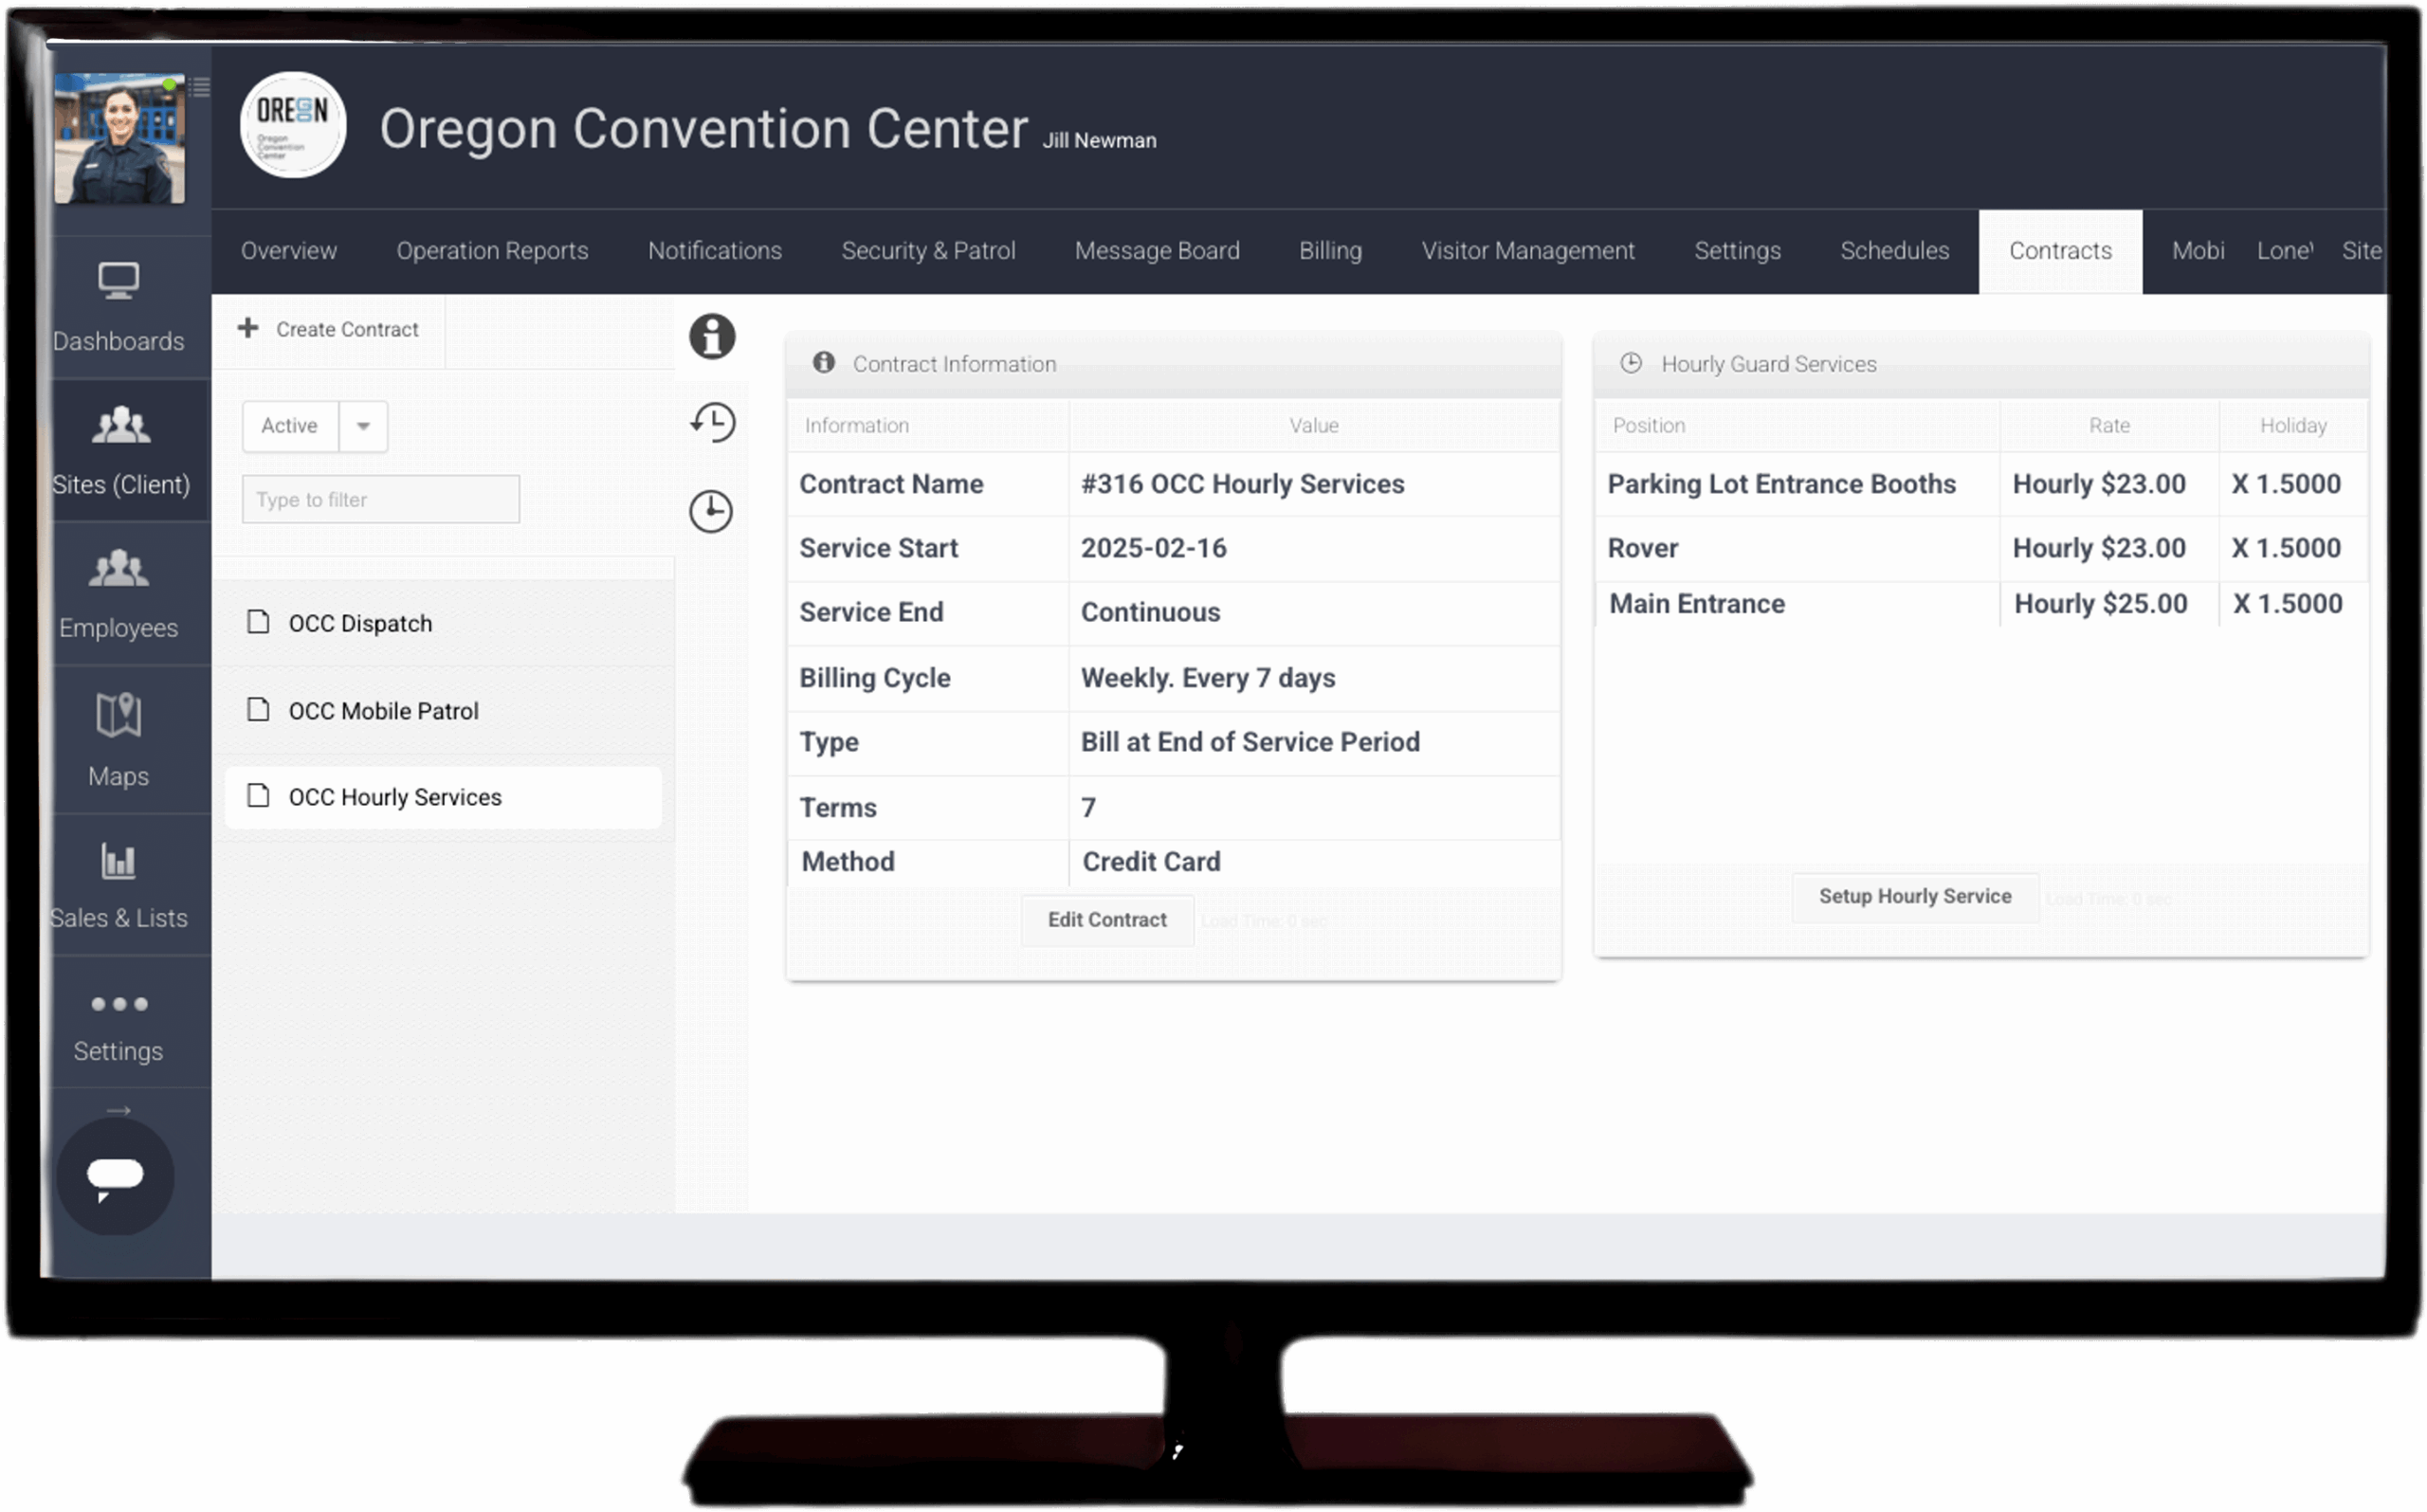Screen dimensions: 2427x1512
Task: Open the sidebar Settings three-dots icon
Action: click(x=119, y=1003)
